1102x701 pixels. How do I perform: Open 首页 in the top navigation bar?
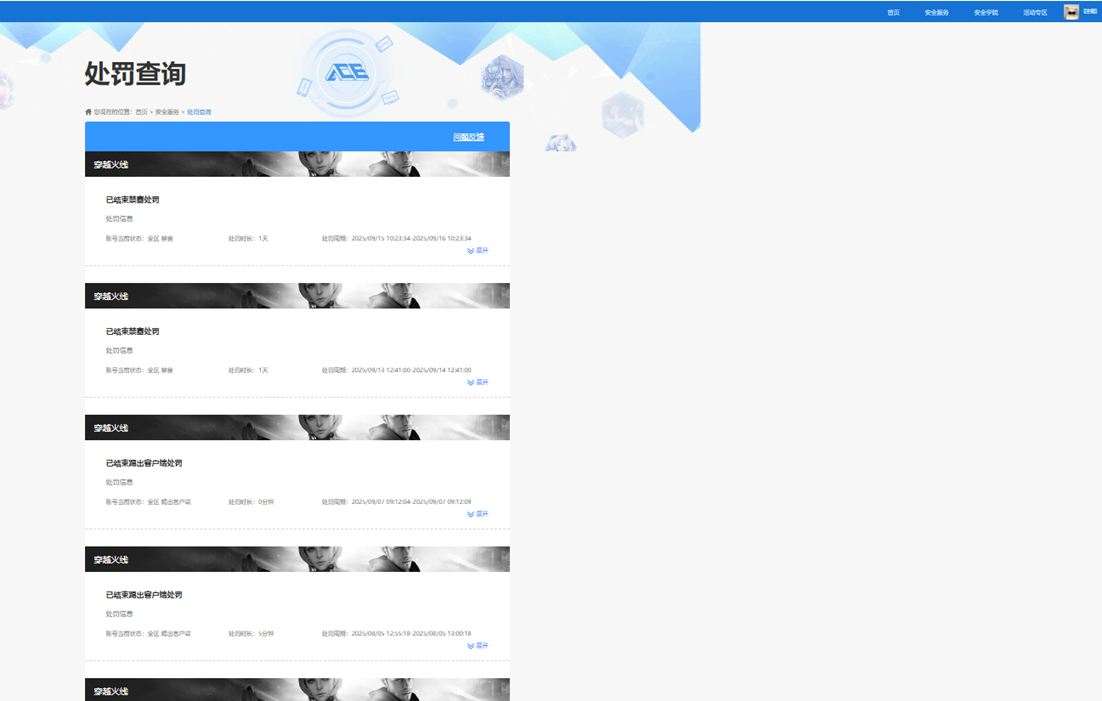click(x=893, y=12)
